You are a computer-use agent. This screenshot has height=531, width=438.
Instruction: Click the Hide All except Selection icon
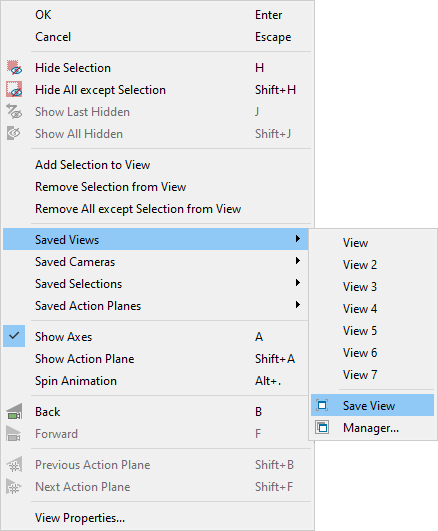[x=14, y=90]
